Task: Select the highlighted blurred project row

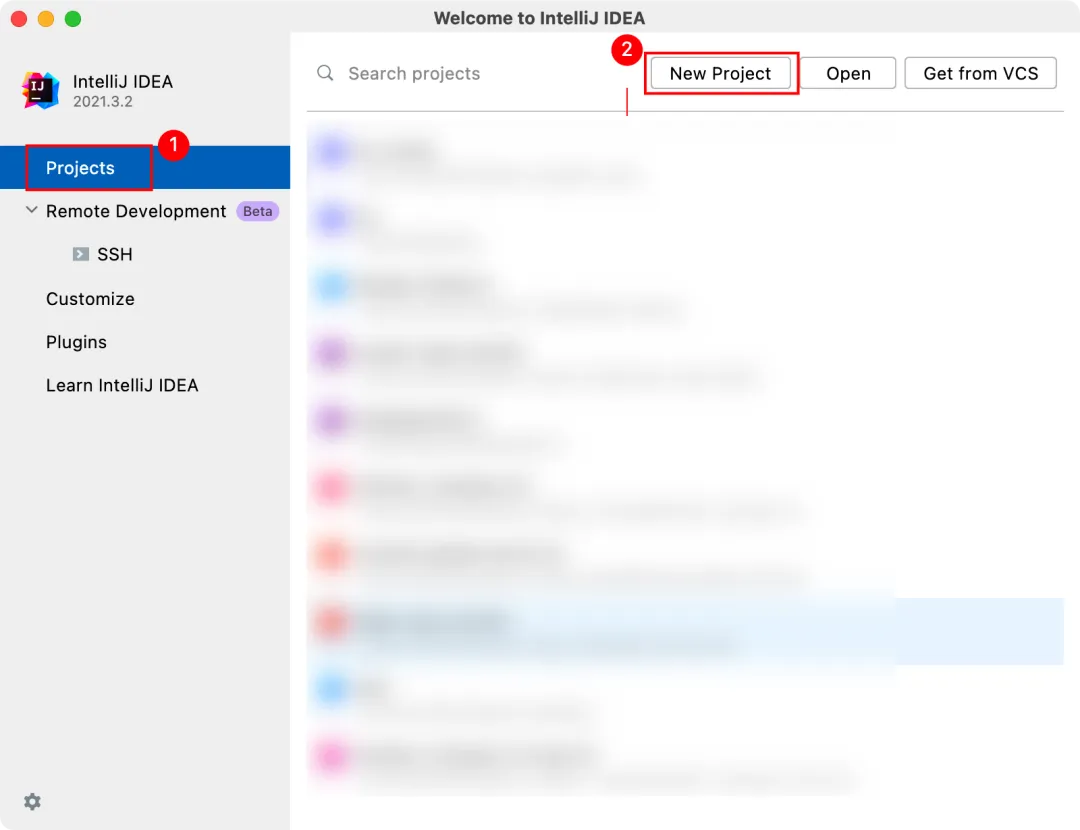Action: [x=685, y=630]
